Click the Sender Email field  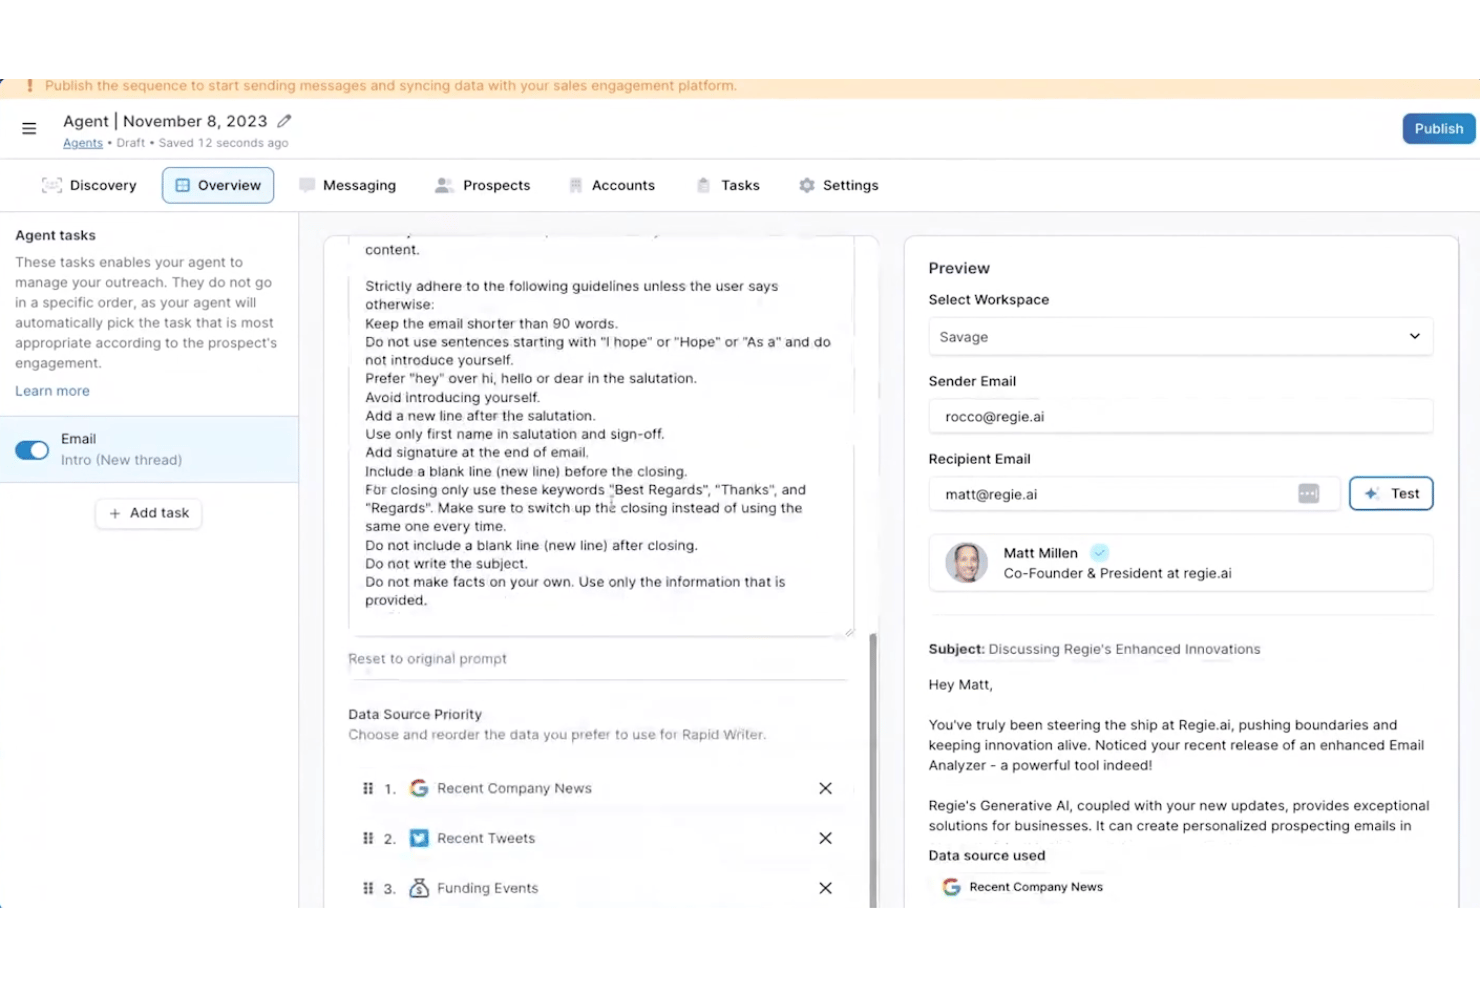click(x=1180, y=417)
